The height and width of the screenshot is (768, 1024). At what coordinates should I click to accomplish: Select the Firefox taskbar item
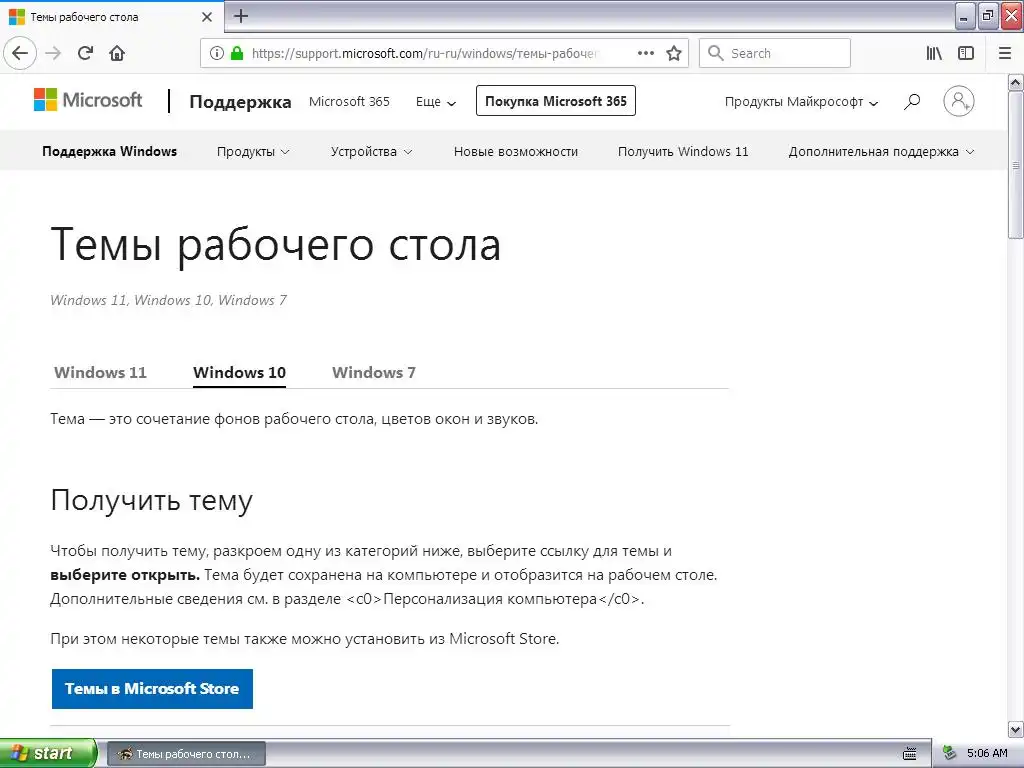[x=186, y=754]
